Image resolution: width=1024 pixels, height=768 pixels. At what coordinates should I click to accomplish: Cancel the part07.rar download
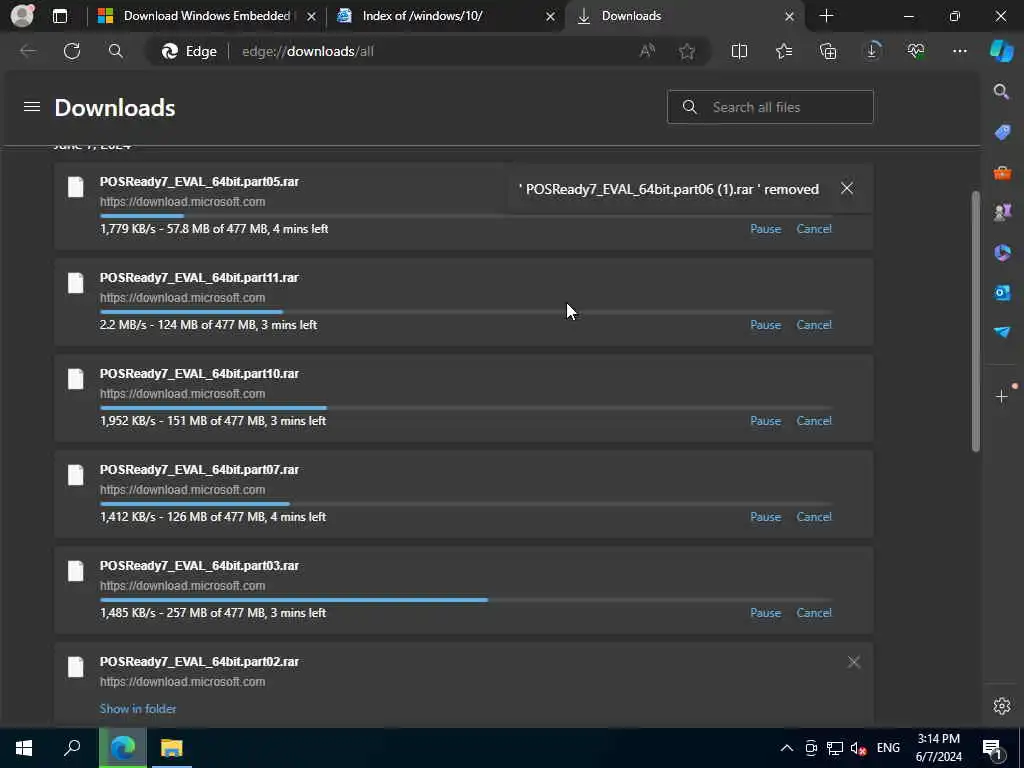(x=814, y=517)
